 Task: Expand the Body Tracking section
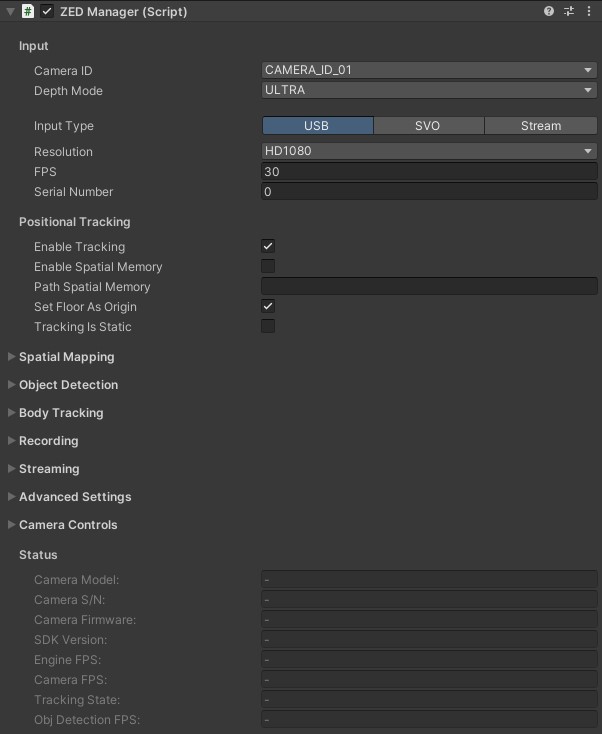(12, 413)
